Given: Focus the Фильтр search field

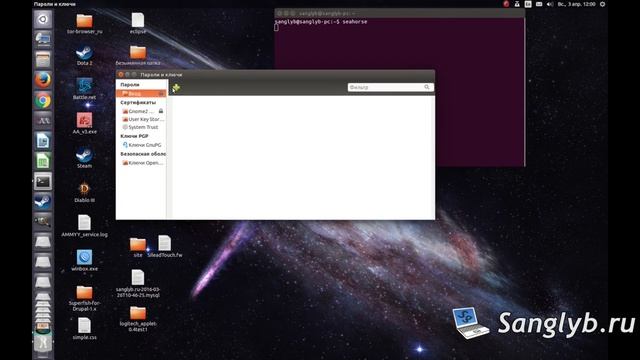Looking at the screenshot, I should 391,87.
